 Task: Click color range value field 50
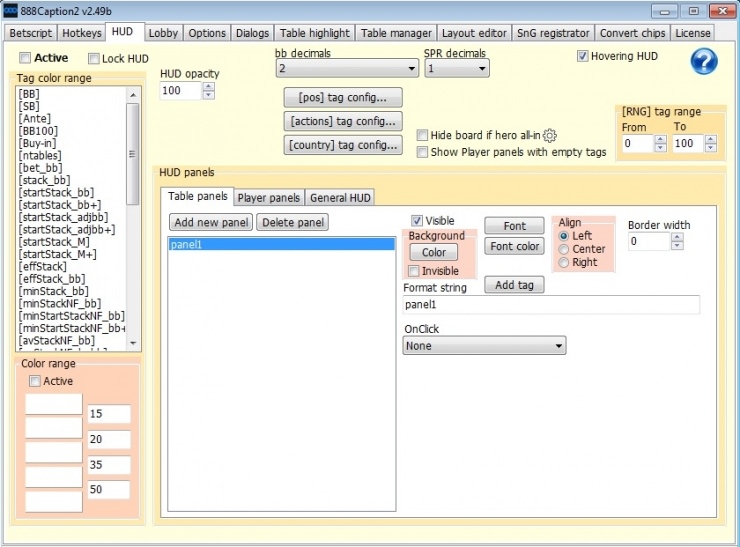(x=109, y=489)
